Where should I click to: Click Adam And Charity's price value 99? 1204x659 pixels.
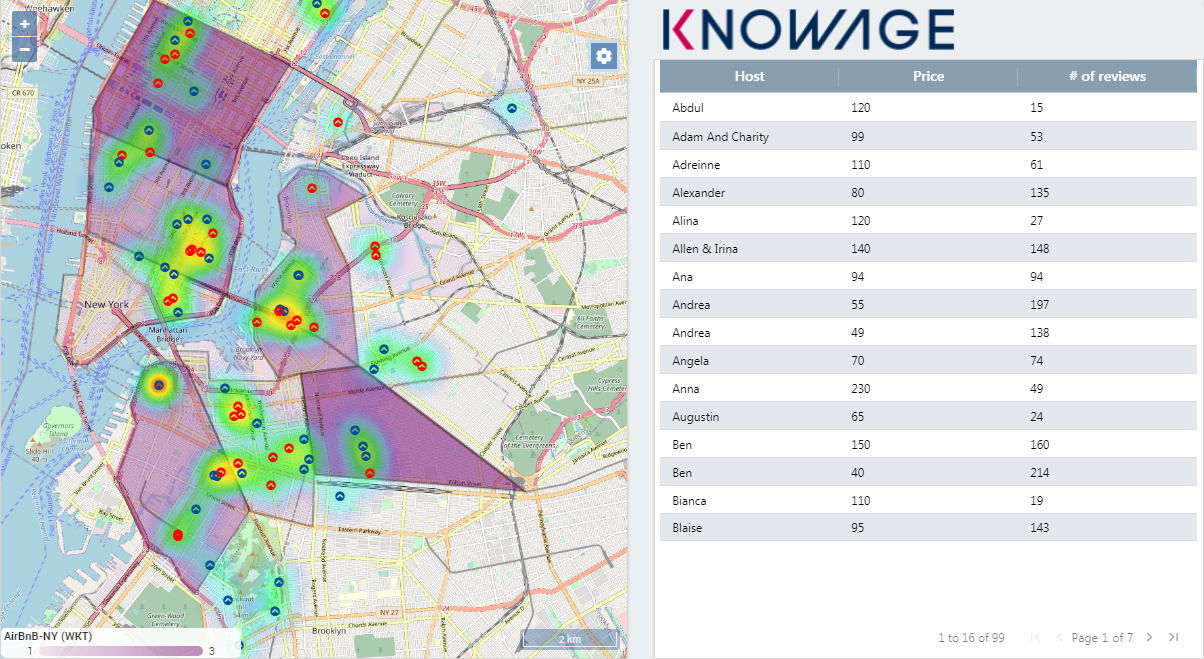coord(858,136)
